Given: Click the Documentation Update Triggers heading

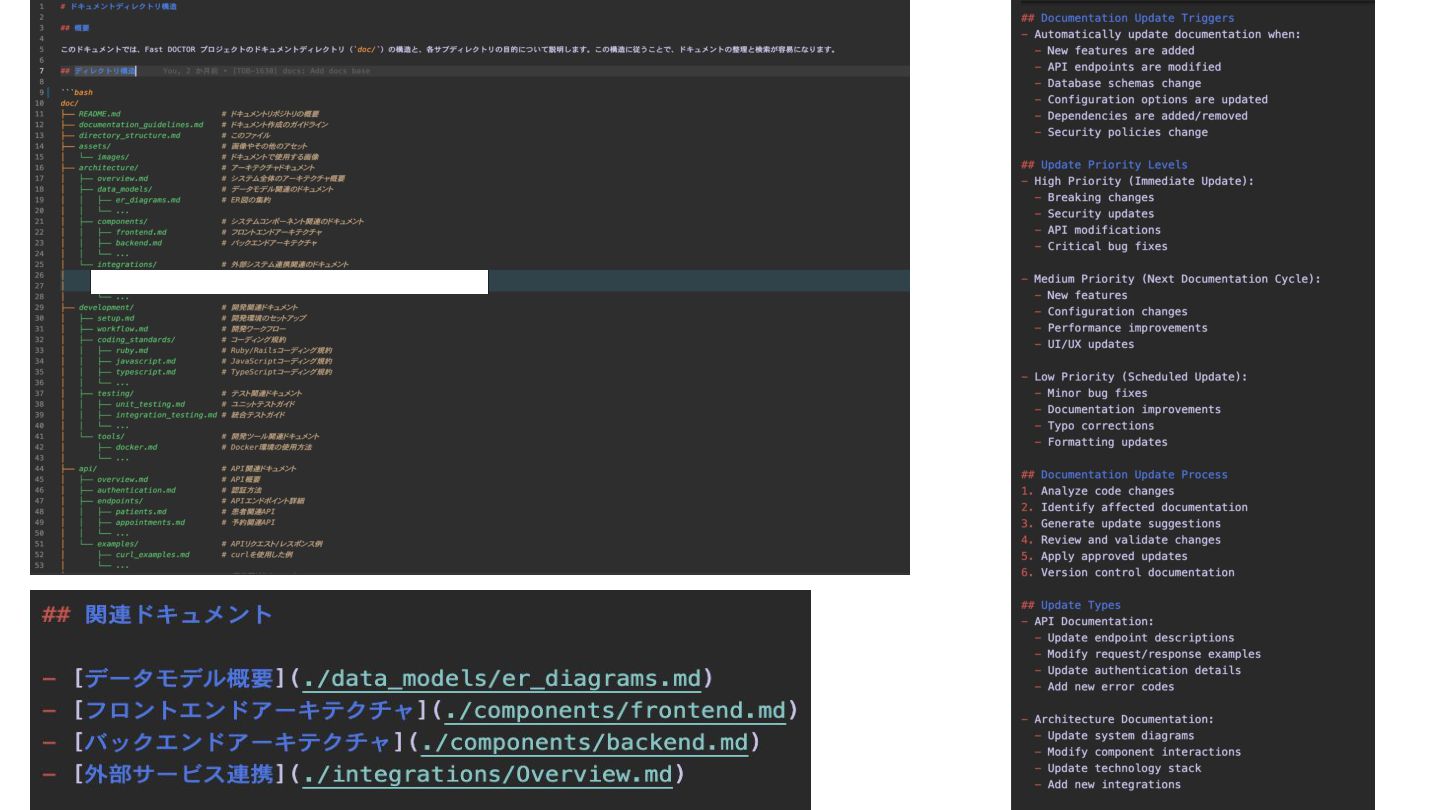Looking at the screenshot, I should pos(1137,18).
